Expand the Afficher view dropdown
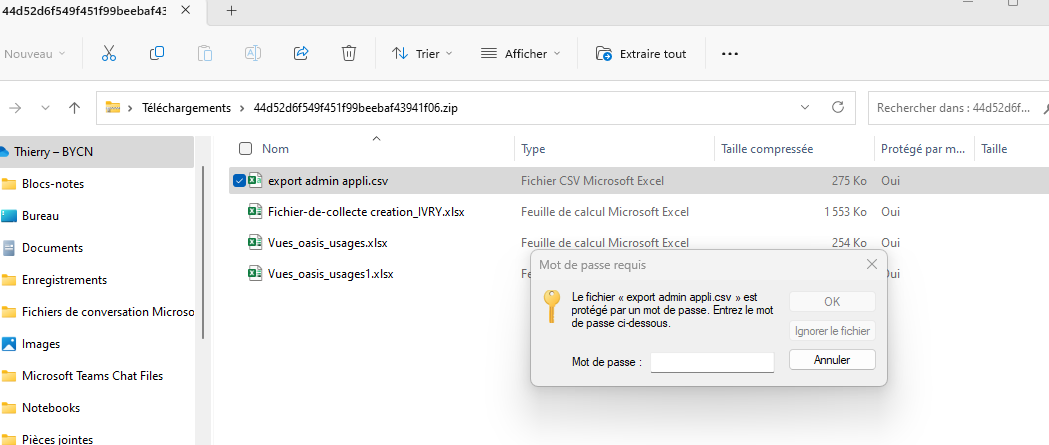1049x445 pixels. [x=520, y=53]
